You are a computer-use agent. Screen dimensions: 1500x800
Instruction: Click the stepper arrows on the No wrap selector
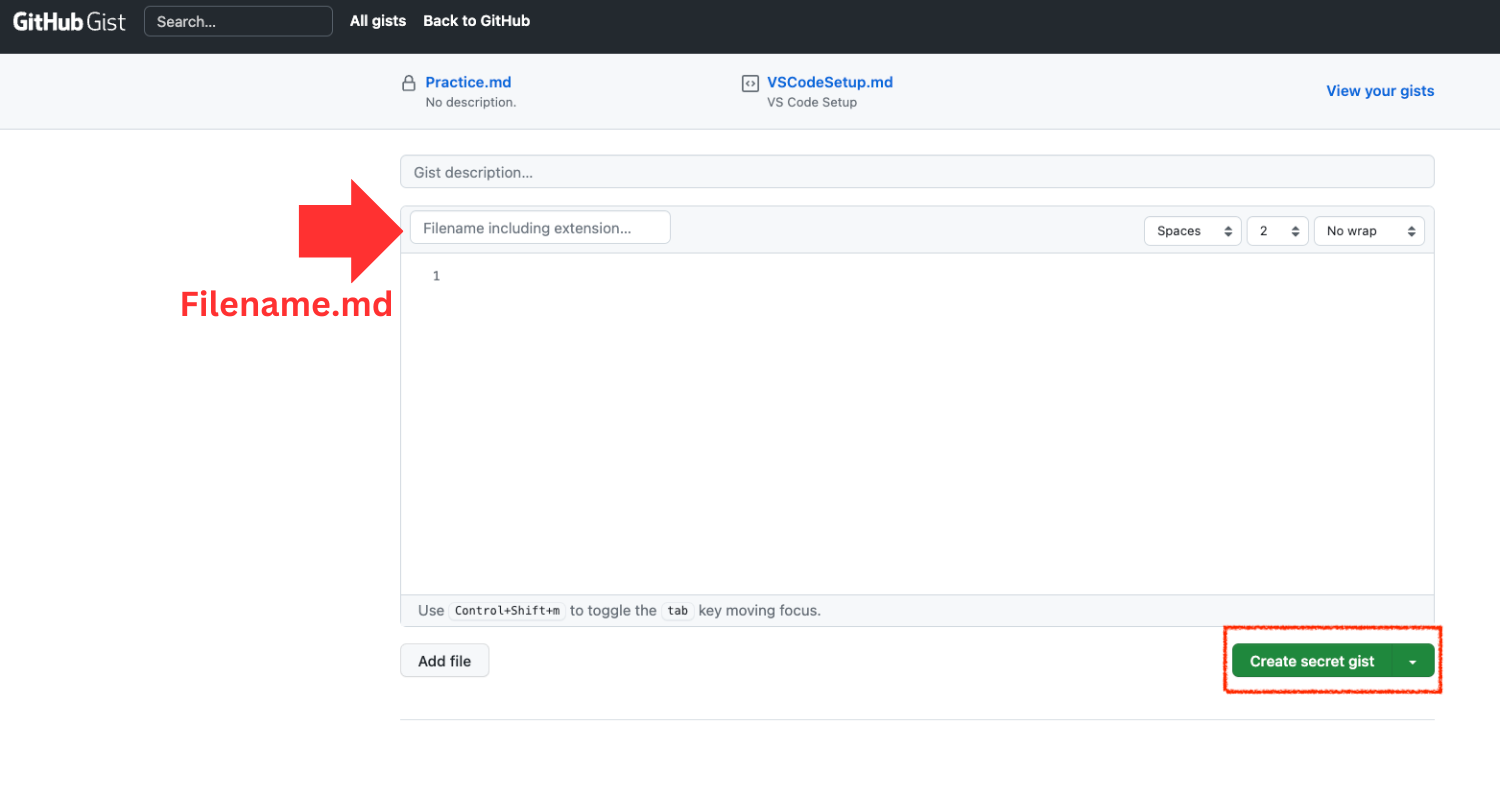pyautogui.click(x=1413, y=230)
